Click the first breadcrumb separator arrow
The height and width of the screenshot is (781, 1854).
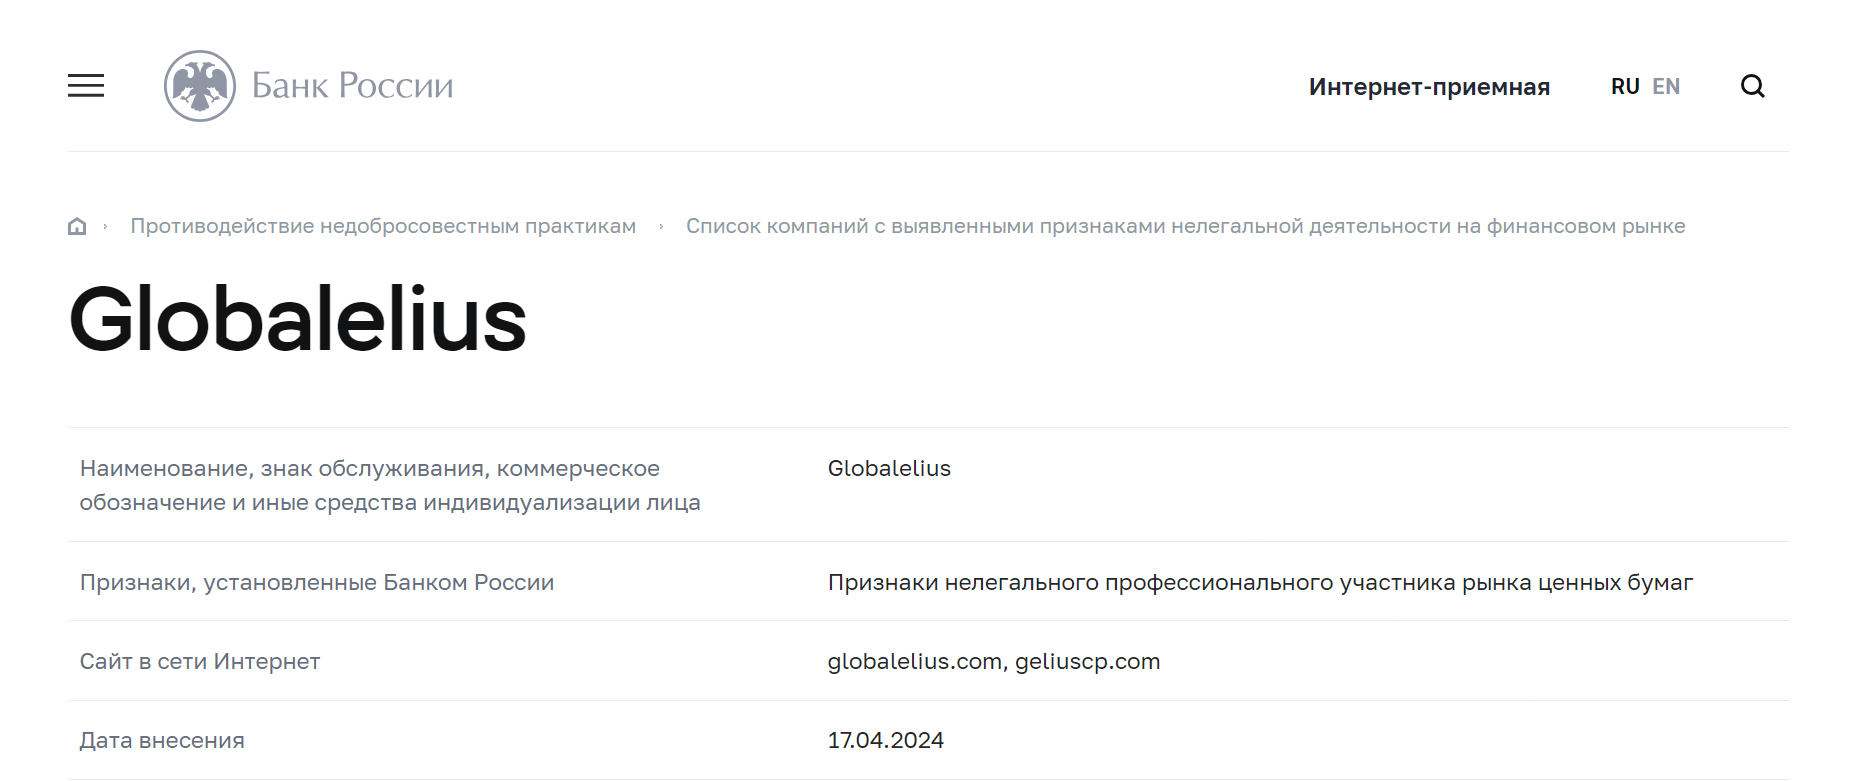(105, 227)
